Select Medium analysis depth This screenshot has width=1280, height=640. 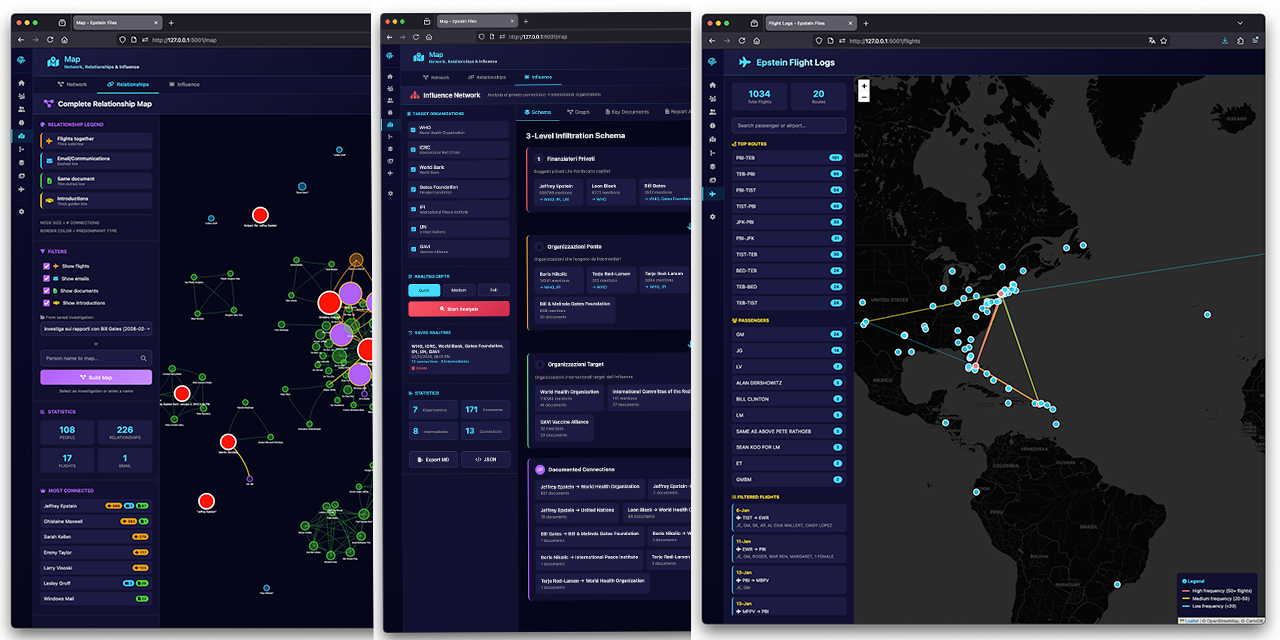tap(459, 290)
